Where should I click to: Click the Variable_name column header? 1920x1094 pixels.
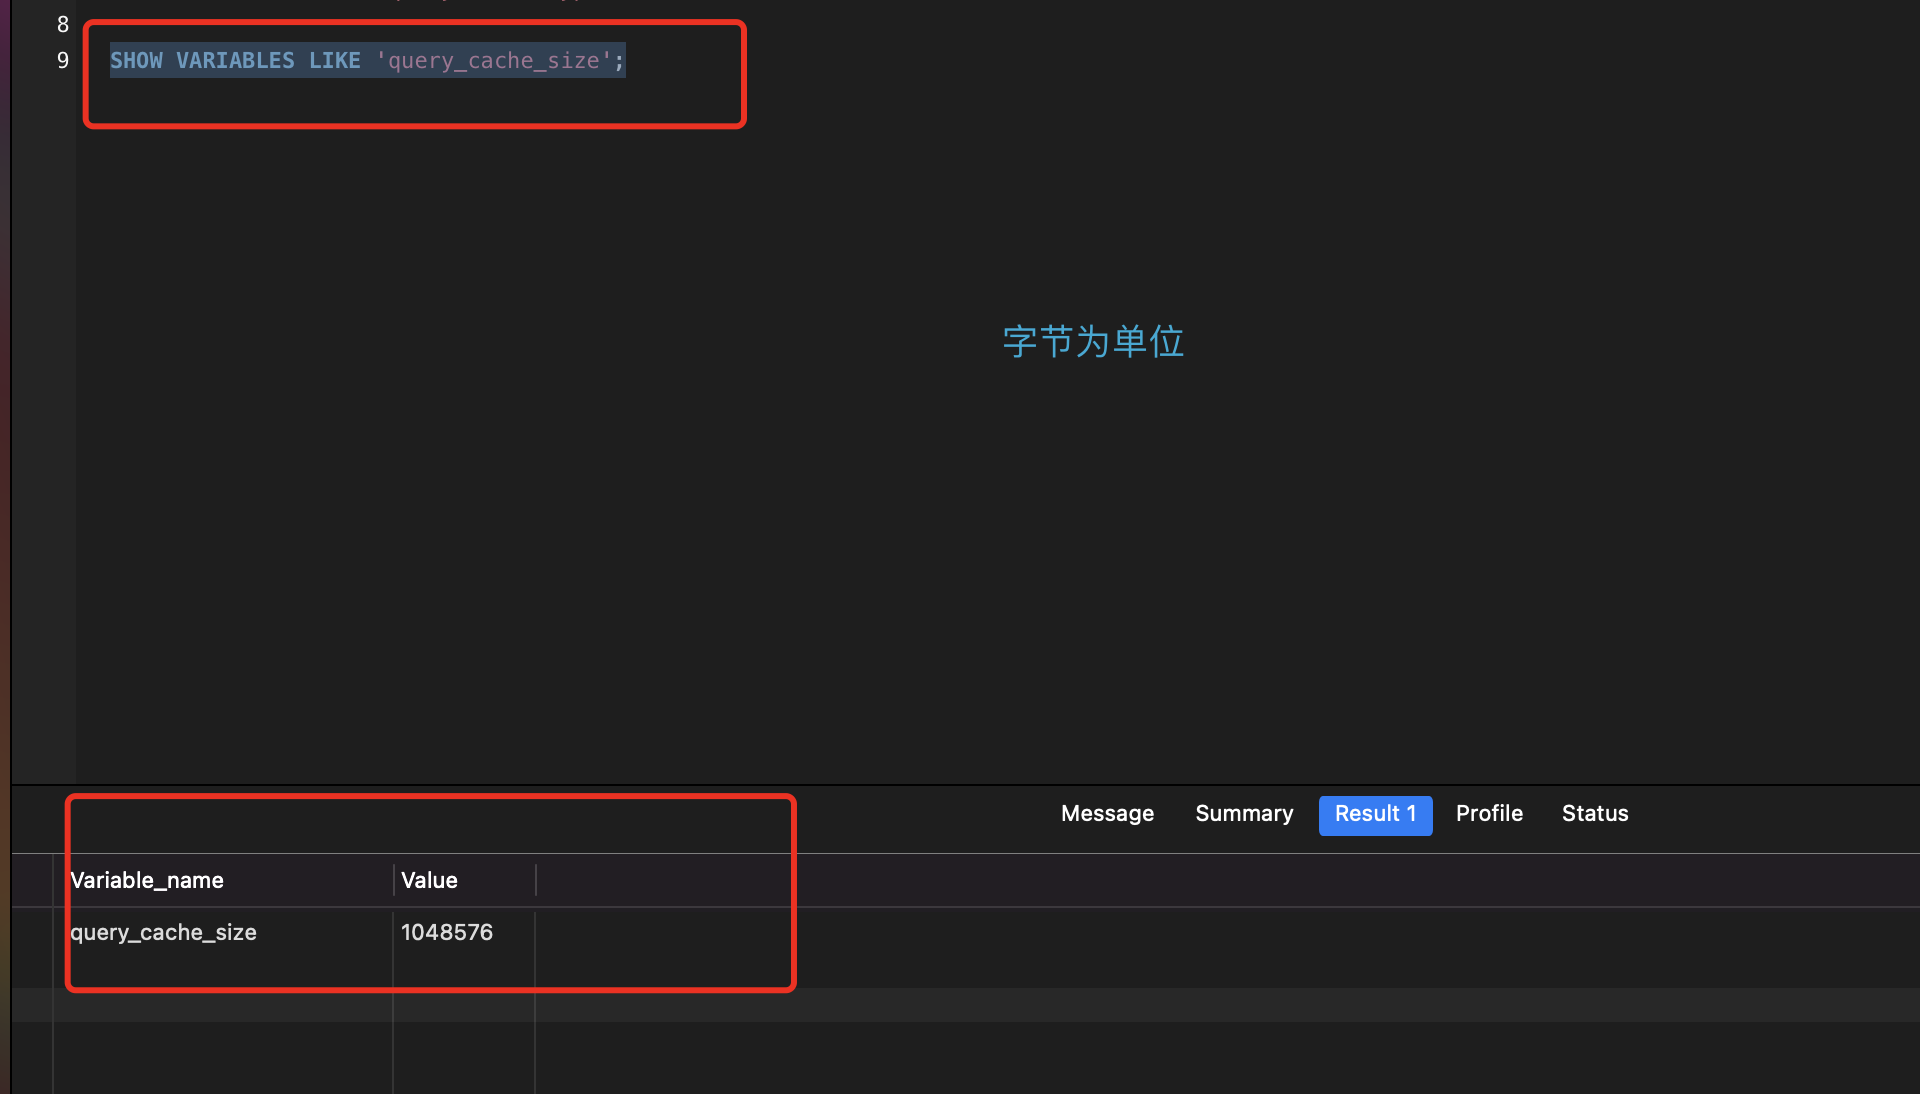147,881
